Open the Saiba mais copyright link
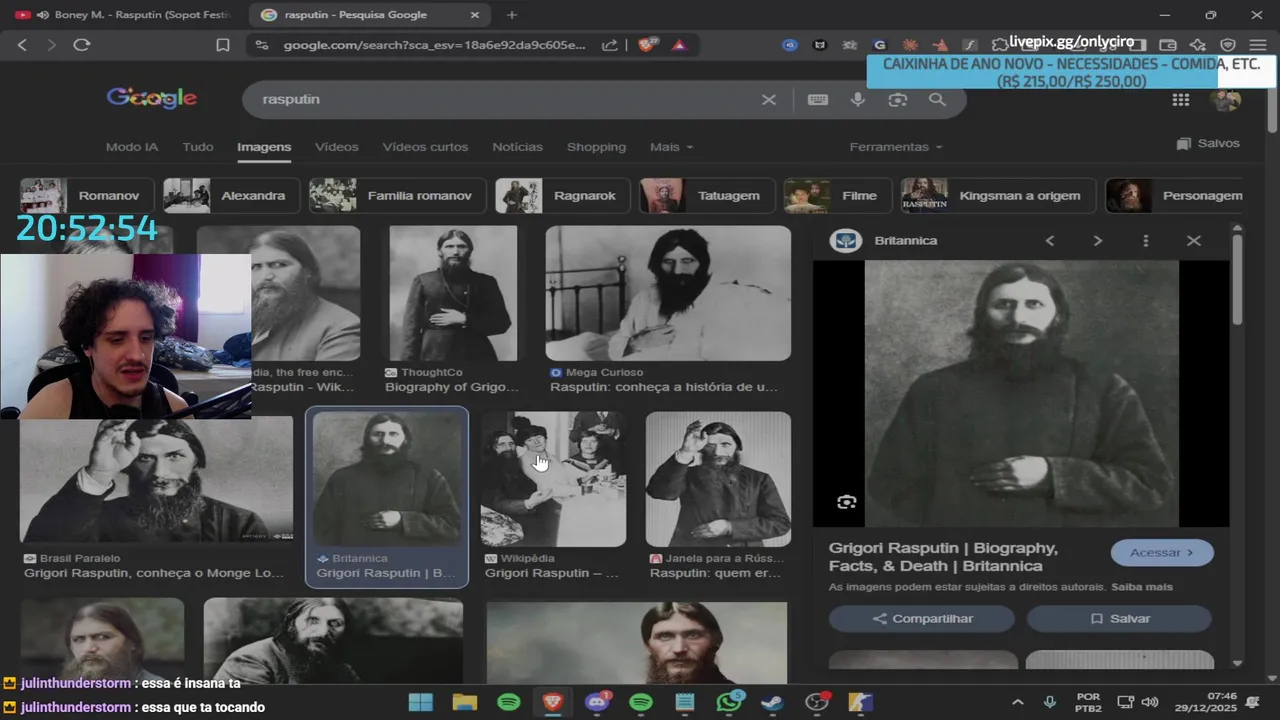The height and width of the screenshot is (720, 1280). pyautogui.click(x=1144, y=587)
